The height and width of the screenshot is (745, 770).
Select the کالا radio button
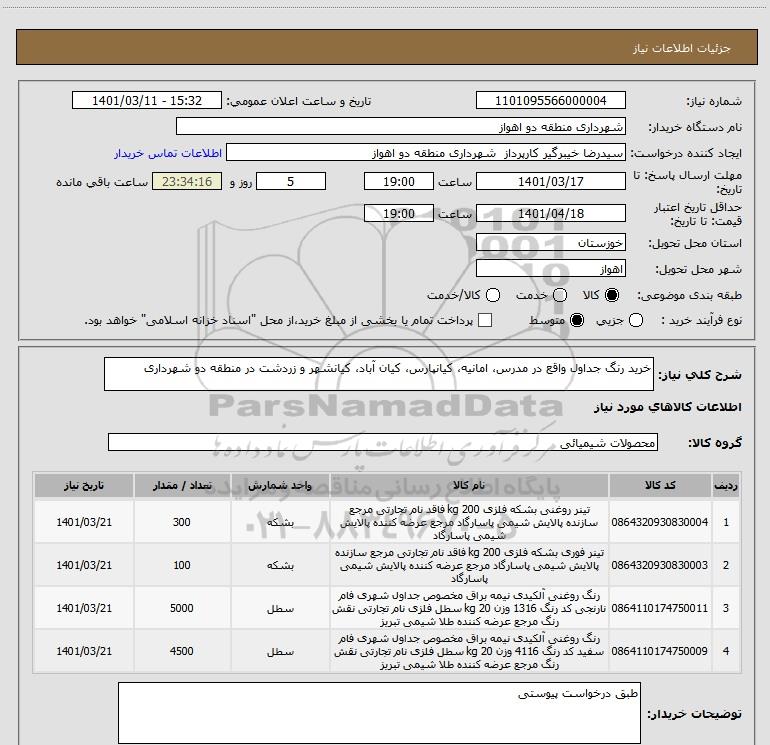(612, 295)
